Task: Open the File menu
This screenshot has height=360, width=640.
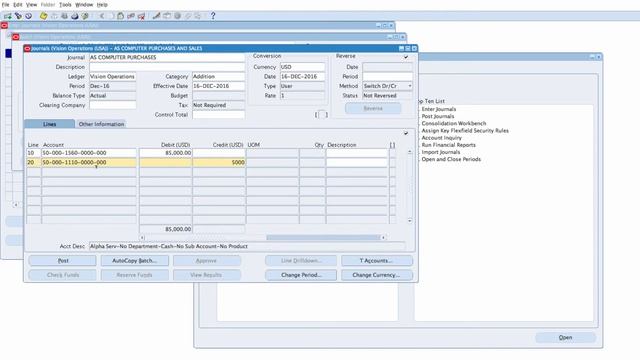Action: click(6, 4)
